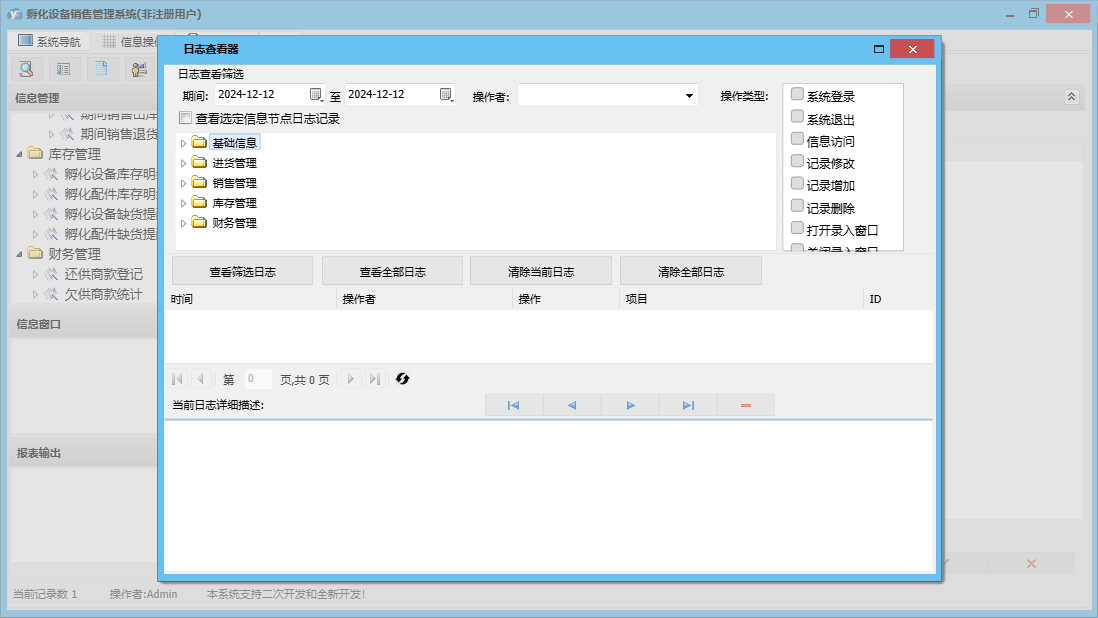The image size is (1098, 618).
Task: Click the search icon in main toolbar
Action: tap(27, 69)
